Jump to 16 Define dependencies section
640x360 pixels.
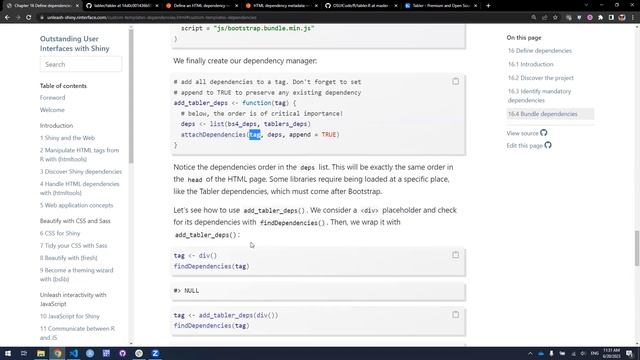(x=540, y=51)
